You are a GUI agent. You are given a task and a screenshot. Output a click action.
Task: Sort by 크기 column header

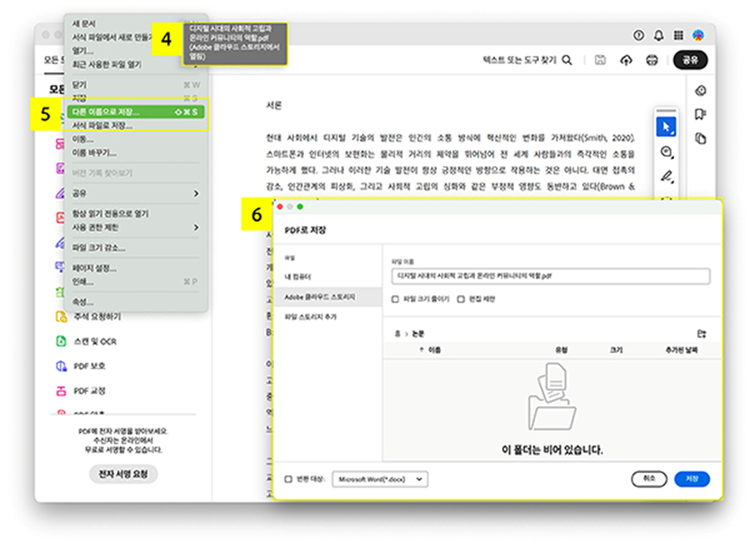617,350
